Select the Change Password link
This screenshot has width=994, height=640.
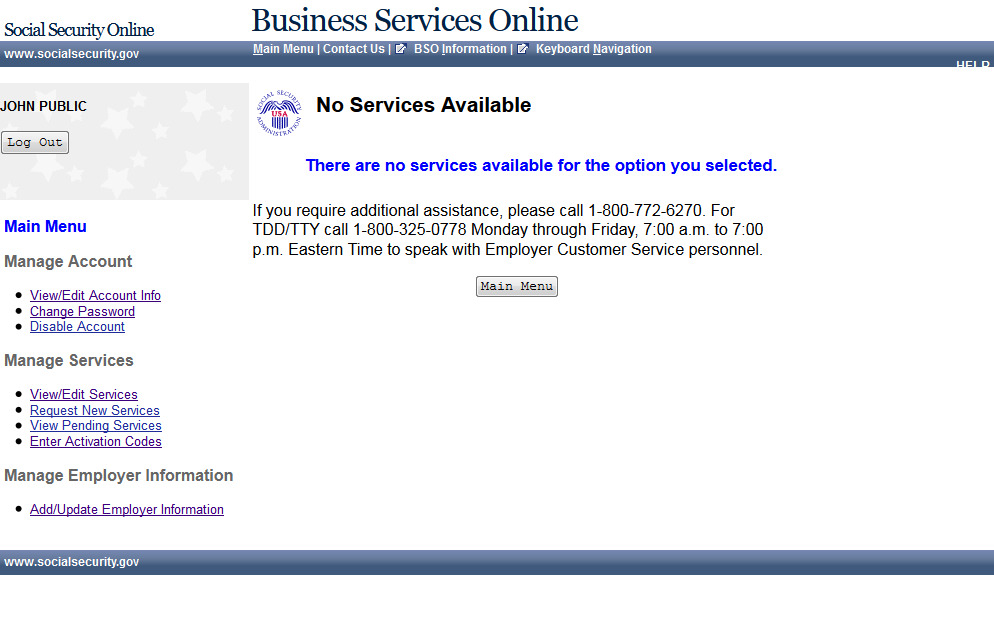tap(82, 311)
